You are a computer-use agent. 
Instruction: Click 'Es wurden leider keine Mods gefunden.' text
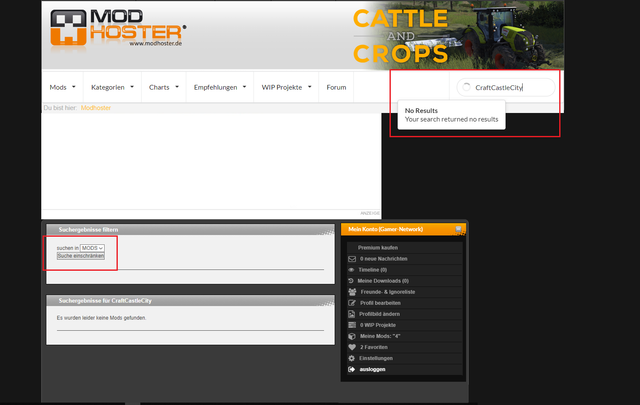(x=101, y=318)
